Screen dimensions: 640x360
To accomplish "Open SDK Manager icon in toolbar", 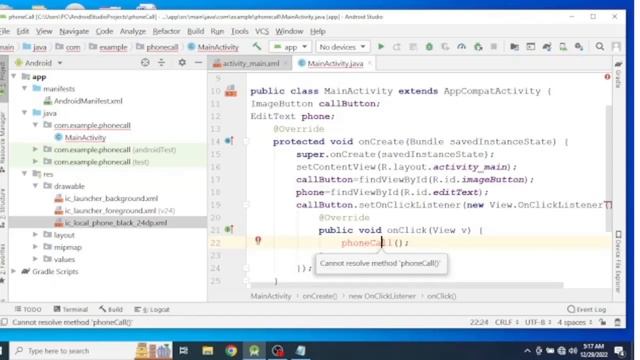I will [579, 47].
